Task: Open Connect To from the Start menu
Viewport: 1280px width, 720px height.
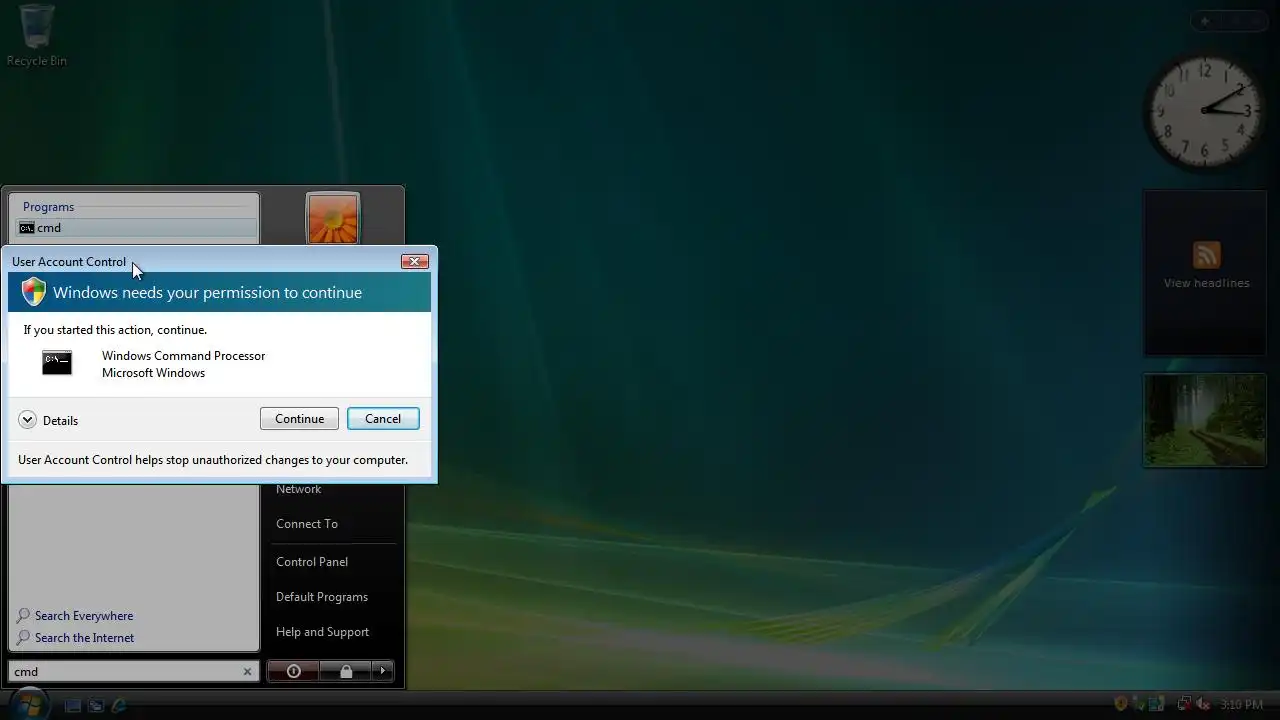Action: coord(307,524)
